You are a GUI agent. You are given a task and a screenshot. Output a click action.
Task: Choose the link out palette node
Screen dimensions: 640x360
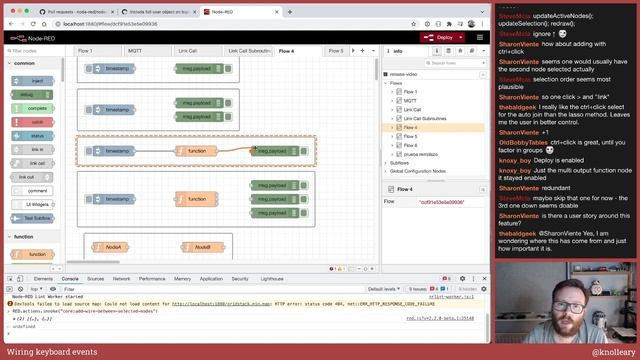[32, 177]
